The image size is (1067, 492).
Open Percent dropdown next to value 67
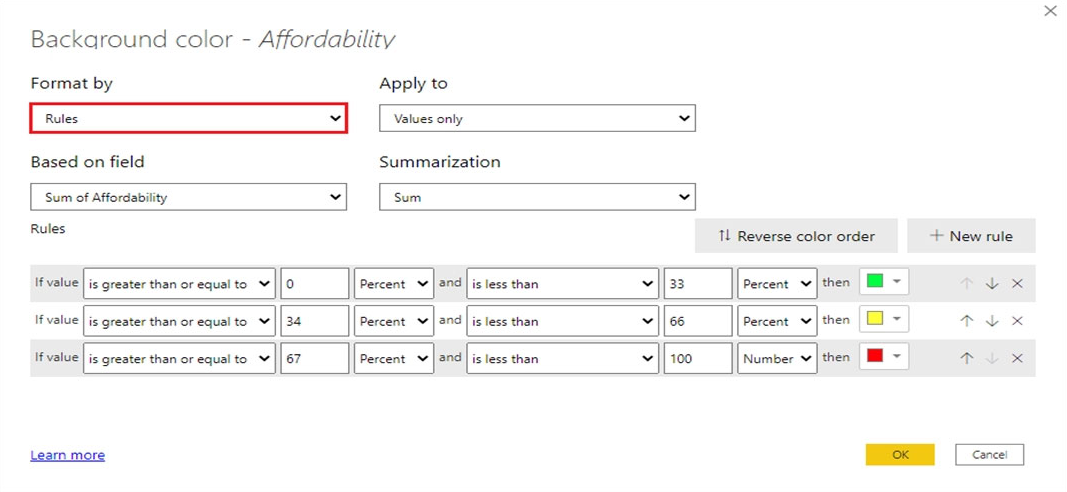pyautogui.click(x=394, y=359)
